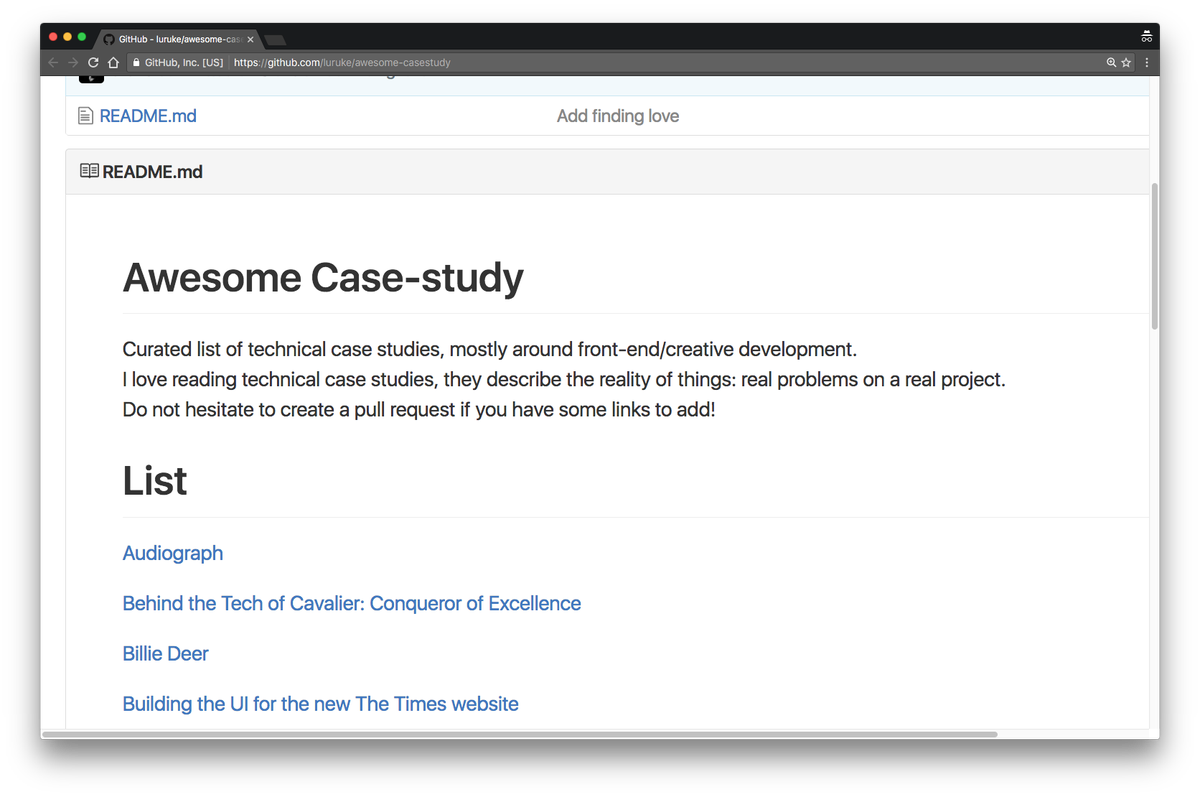Open Building the UI for The Times website
The image size is (1200, 797).
click(320, 703)
